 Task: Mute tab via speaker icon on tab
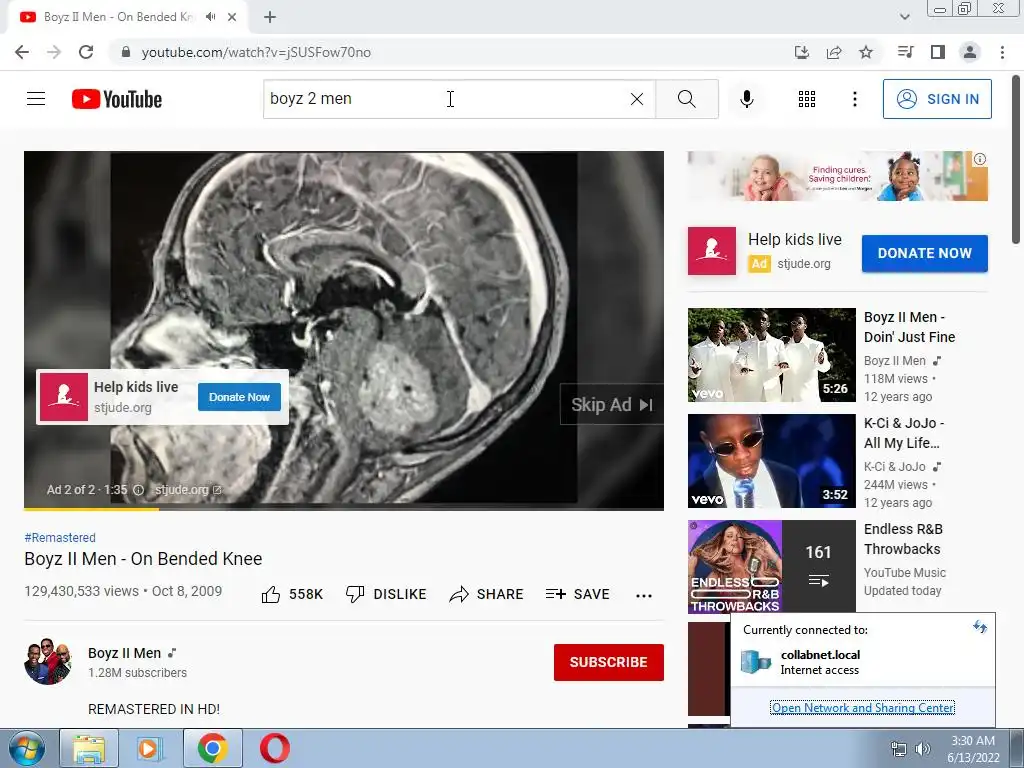pos(210,17)
